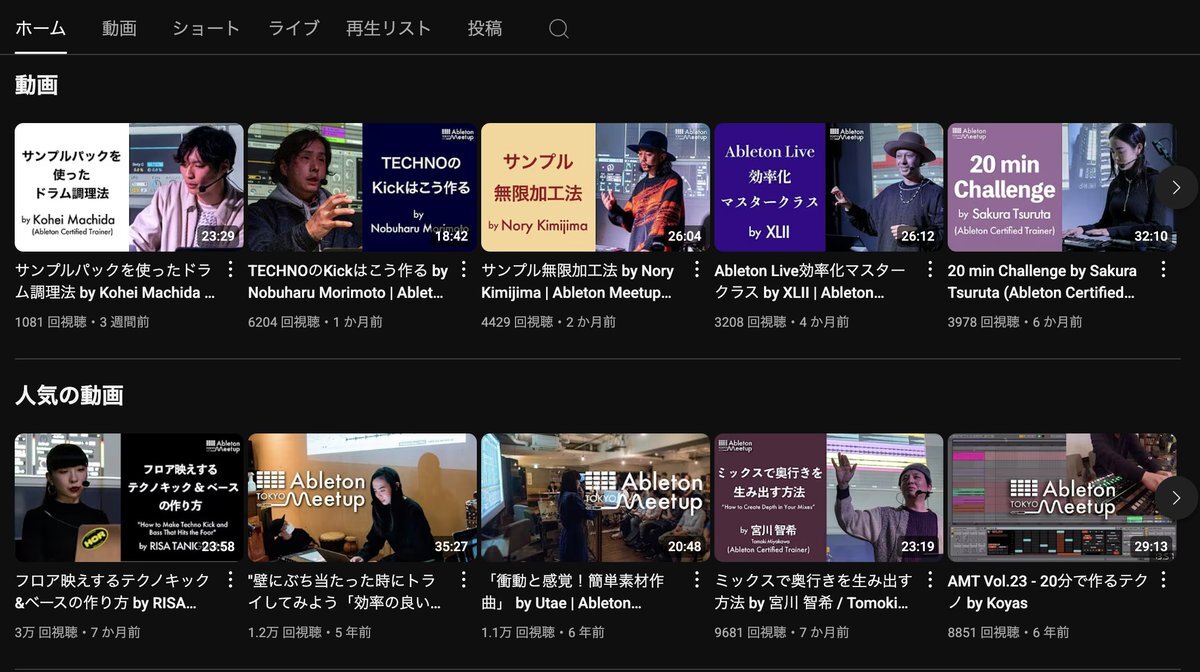Click the text 6204 回視聴・1 か月前
This screenshot has width=1200, height=672.
(x=315, y=322)
